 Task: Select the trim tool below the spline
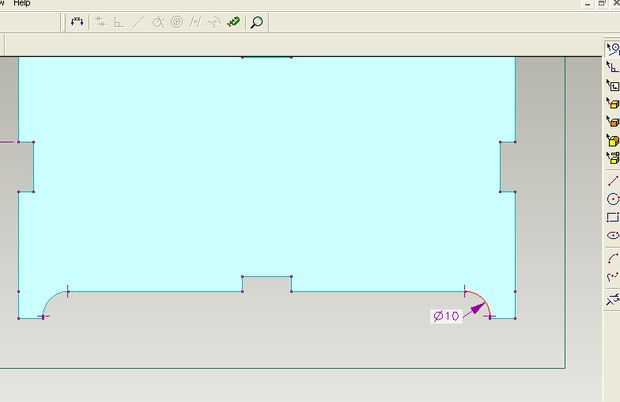pos(613,299)
